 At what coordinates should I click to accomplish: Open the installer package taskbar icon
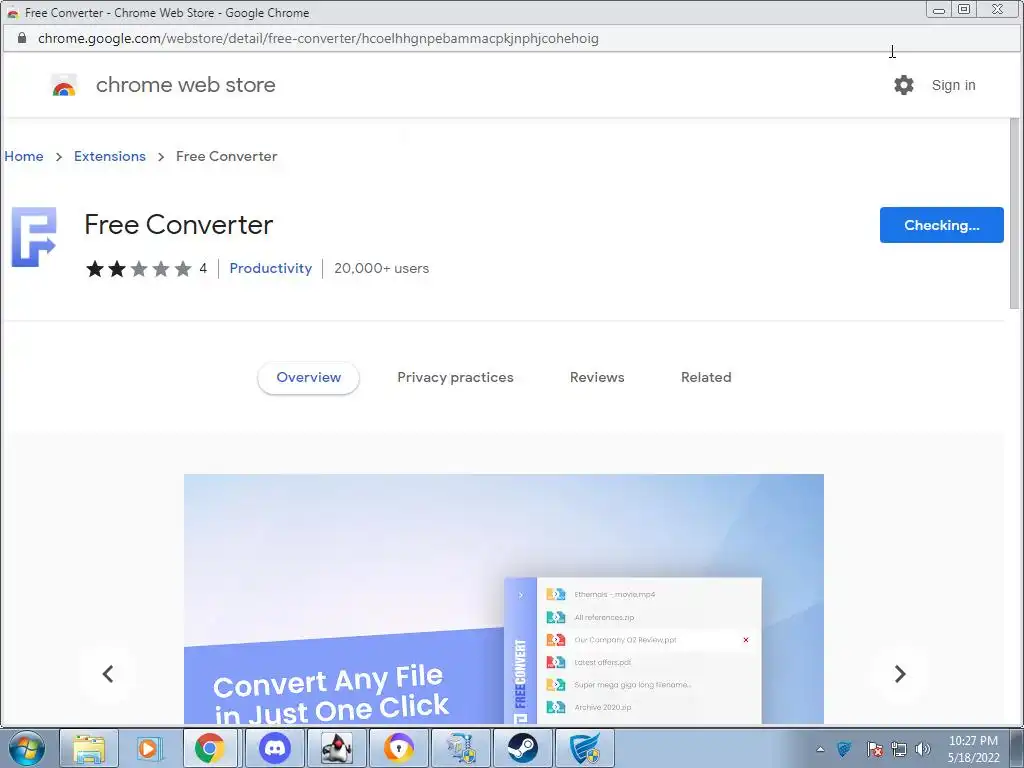(x=460, y=748)
